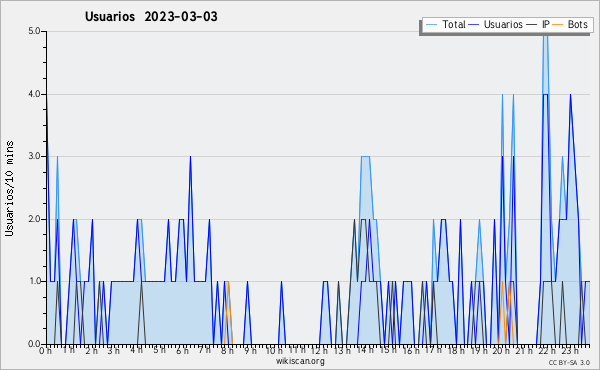Click the '20 h' x-axis label
Viewport: 600px width, 370px height.
tap(501, 351)
